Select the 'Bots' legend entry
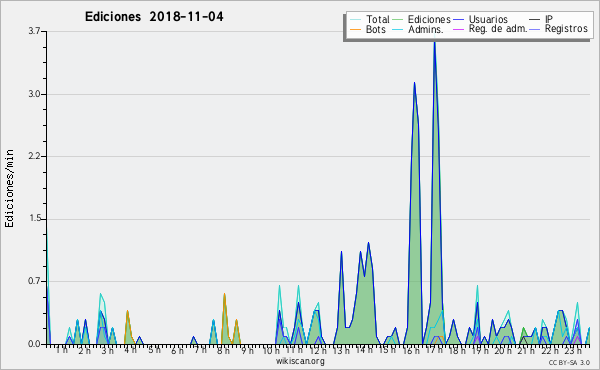Image resolution: width=600 pixels, height=370 pixels. tap(376, 29)
